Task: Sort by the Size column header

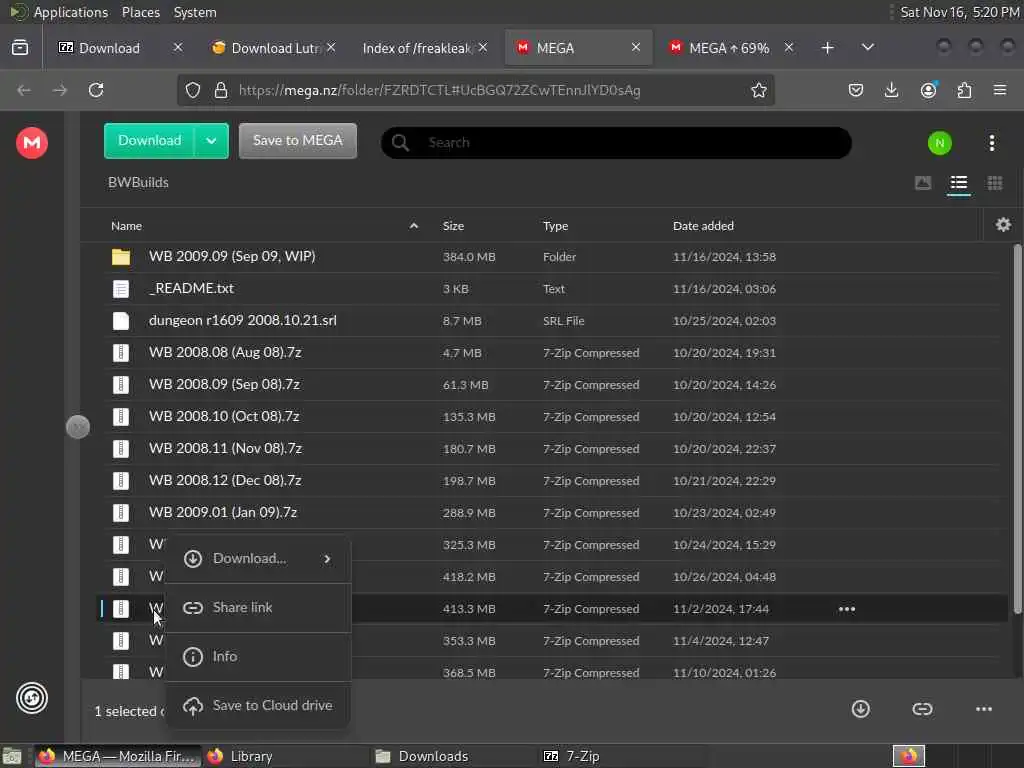Action: pyautogui.click(x=453, y=226)
